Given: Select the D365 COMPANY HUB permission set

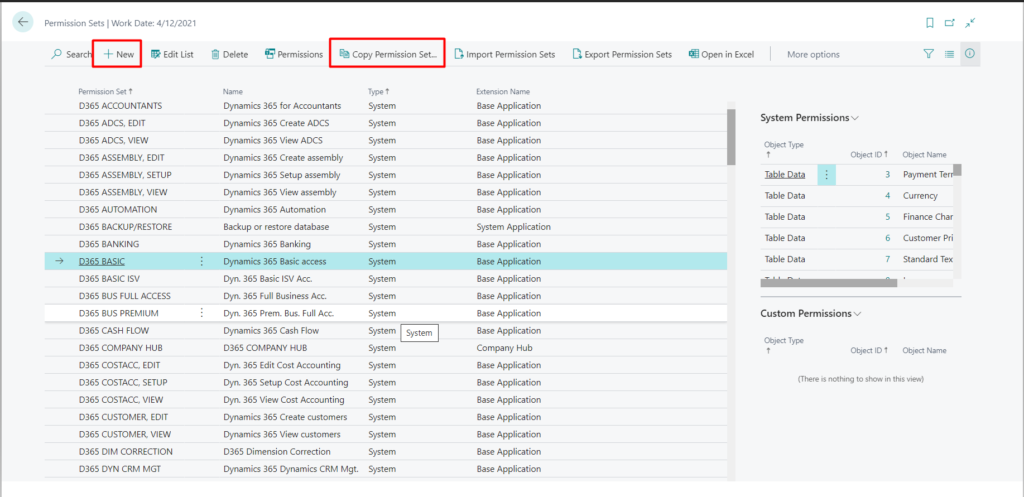Looking at the screenshot, I should coord(385,347).
